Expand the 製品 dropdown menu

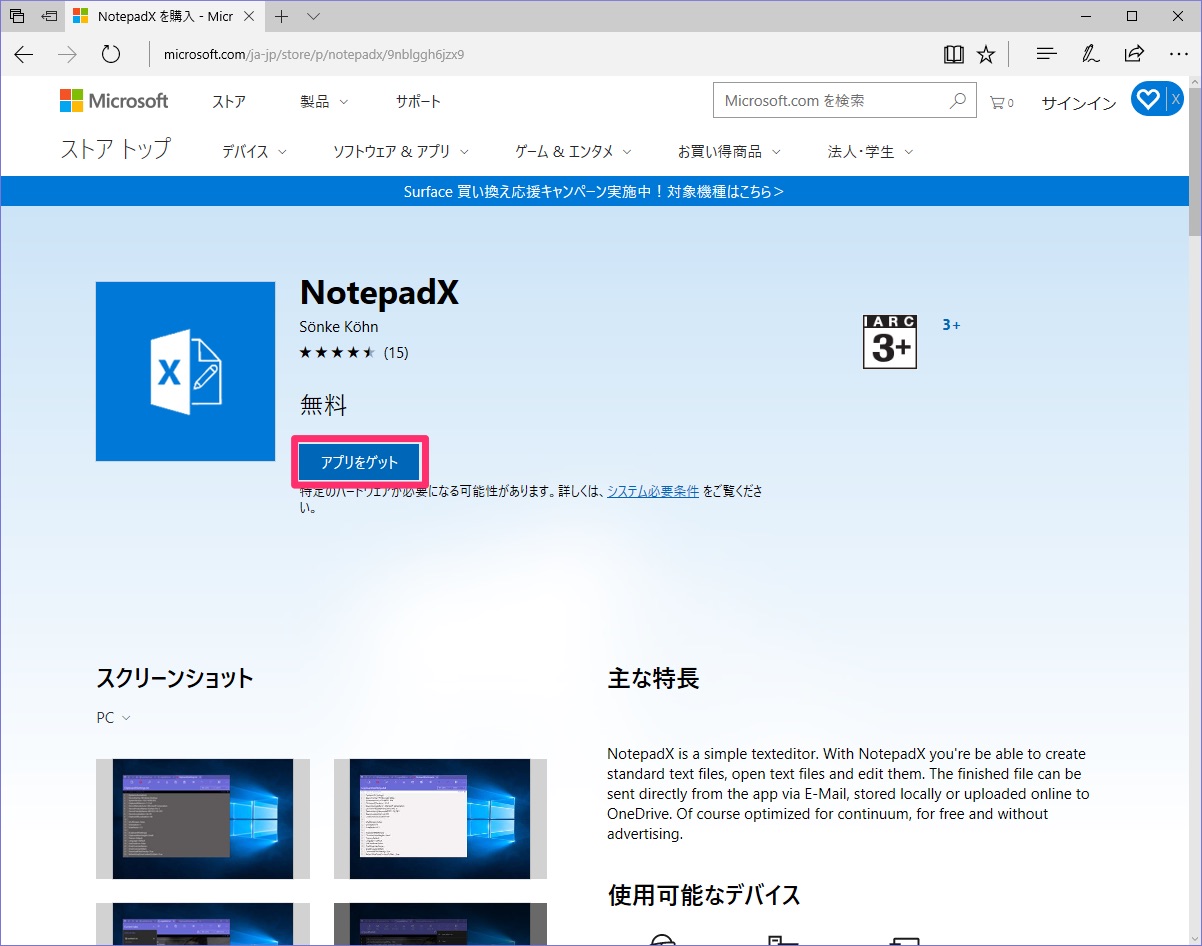pos(324,101)
